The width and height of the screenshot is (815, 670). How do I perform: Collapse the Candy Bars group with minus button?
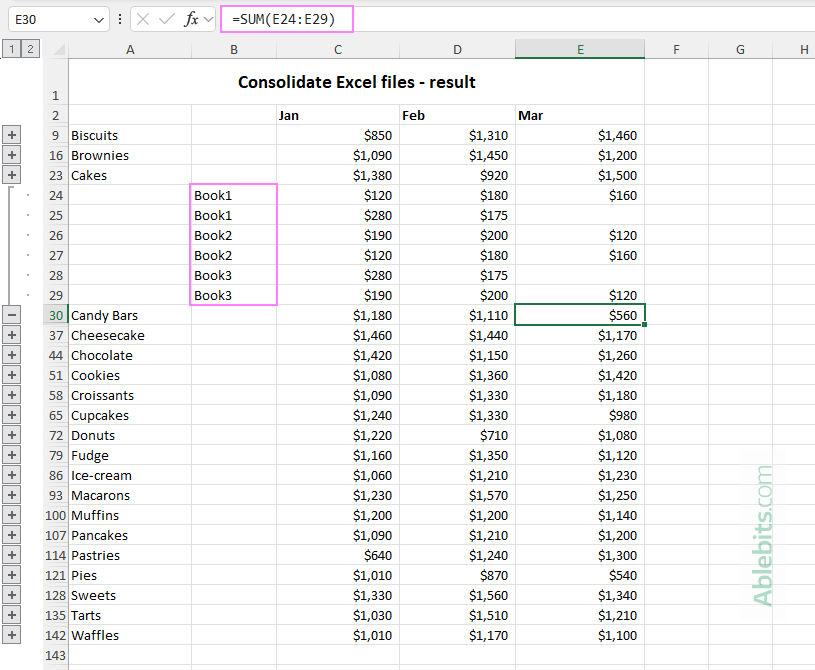11,315
